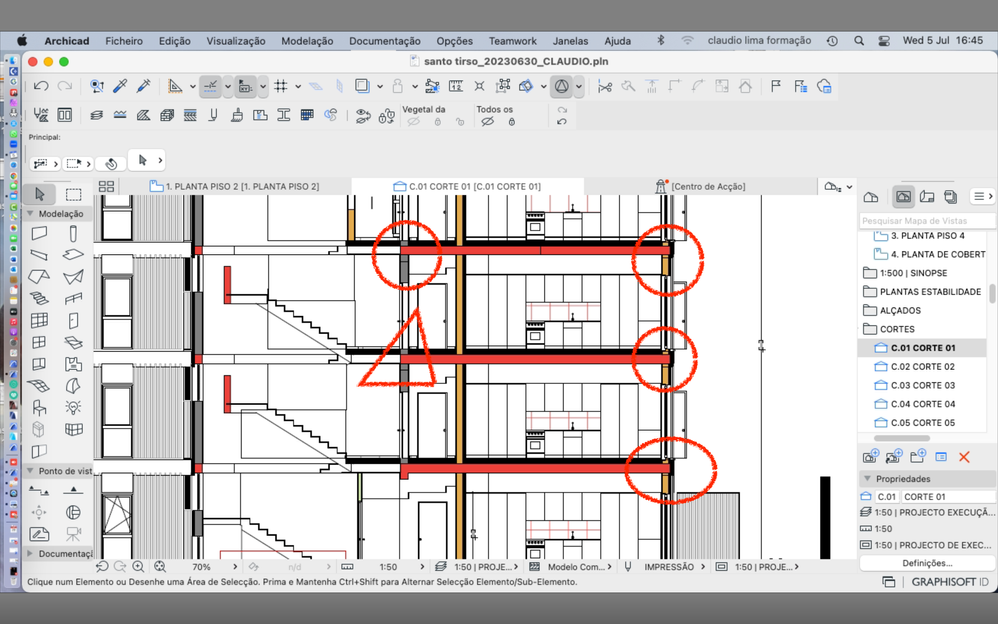
Task: Switch Navigator to the Project Map icon
Action: (x=872, y=196)
